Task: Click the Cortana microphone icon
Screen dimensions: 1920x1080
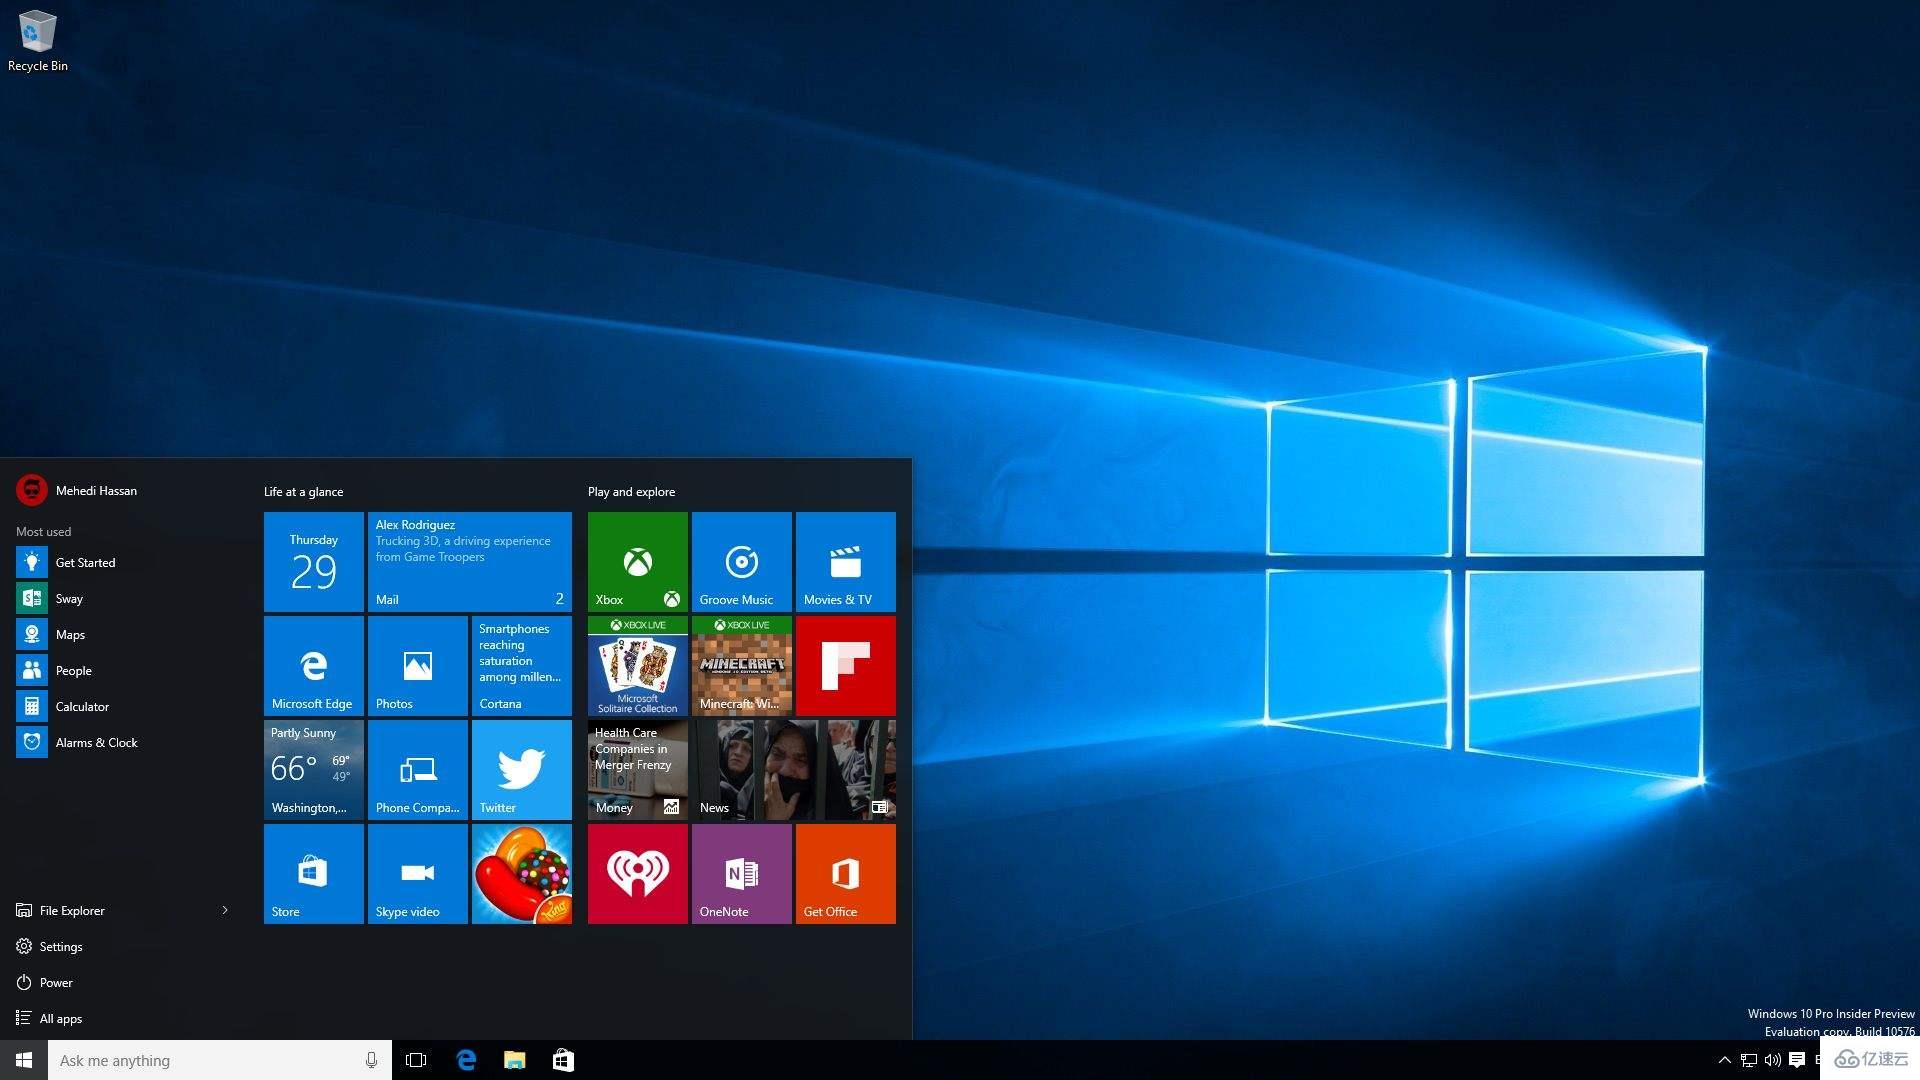Action: (x=371, y=1060)
